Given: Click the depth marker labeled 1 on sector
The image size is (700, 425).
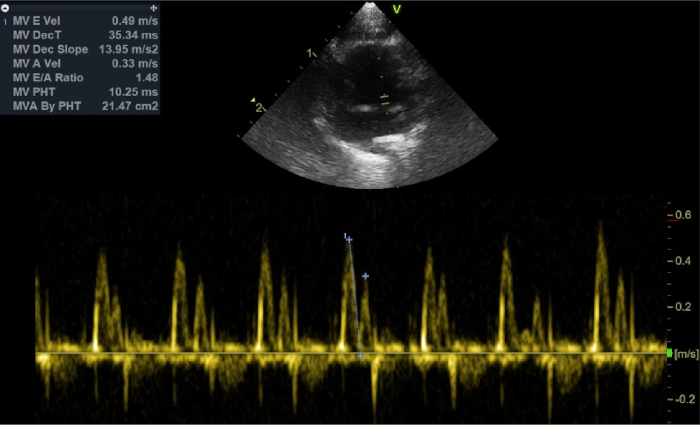Looking at the screenshot, I should click(310, 53).
